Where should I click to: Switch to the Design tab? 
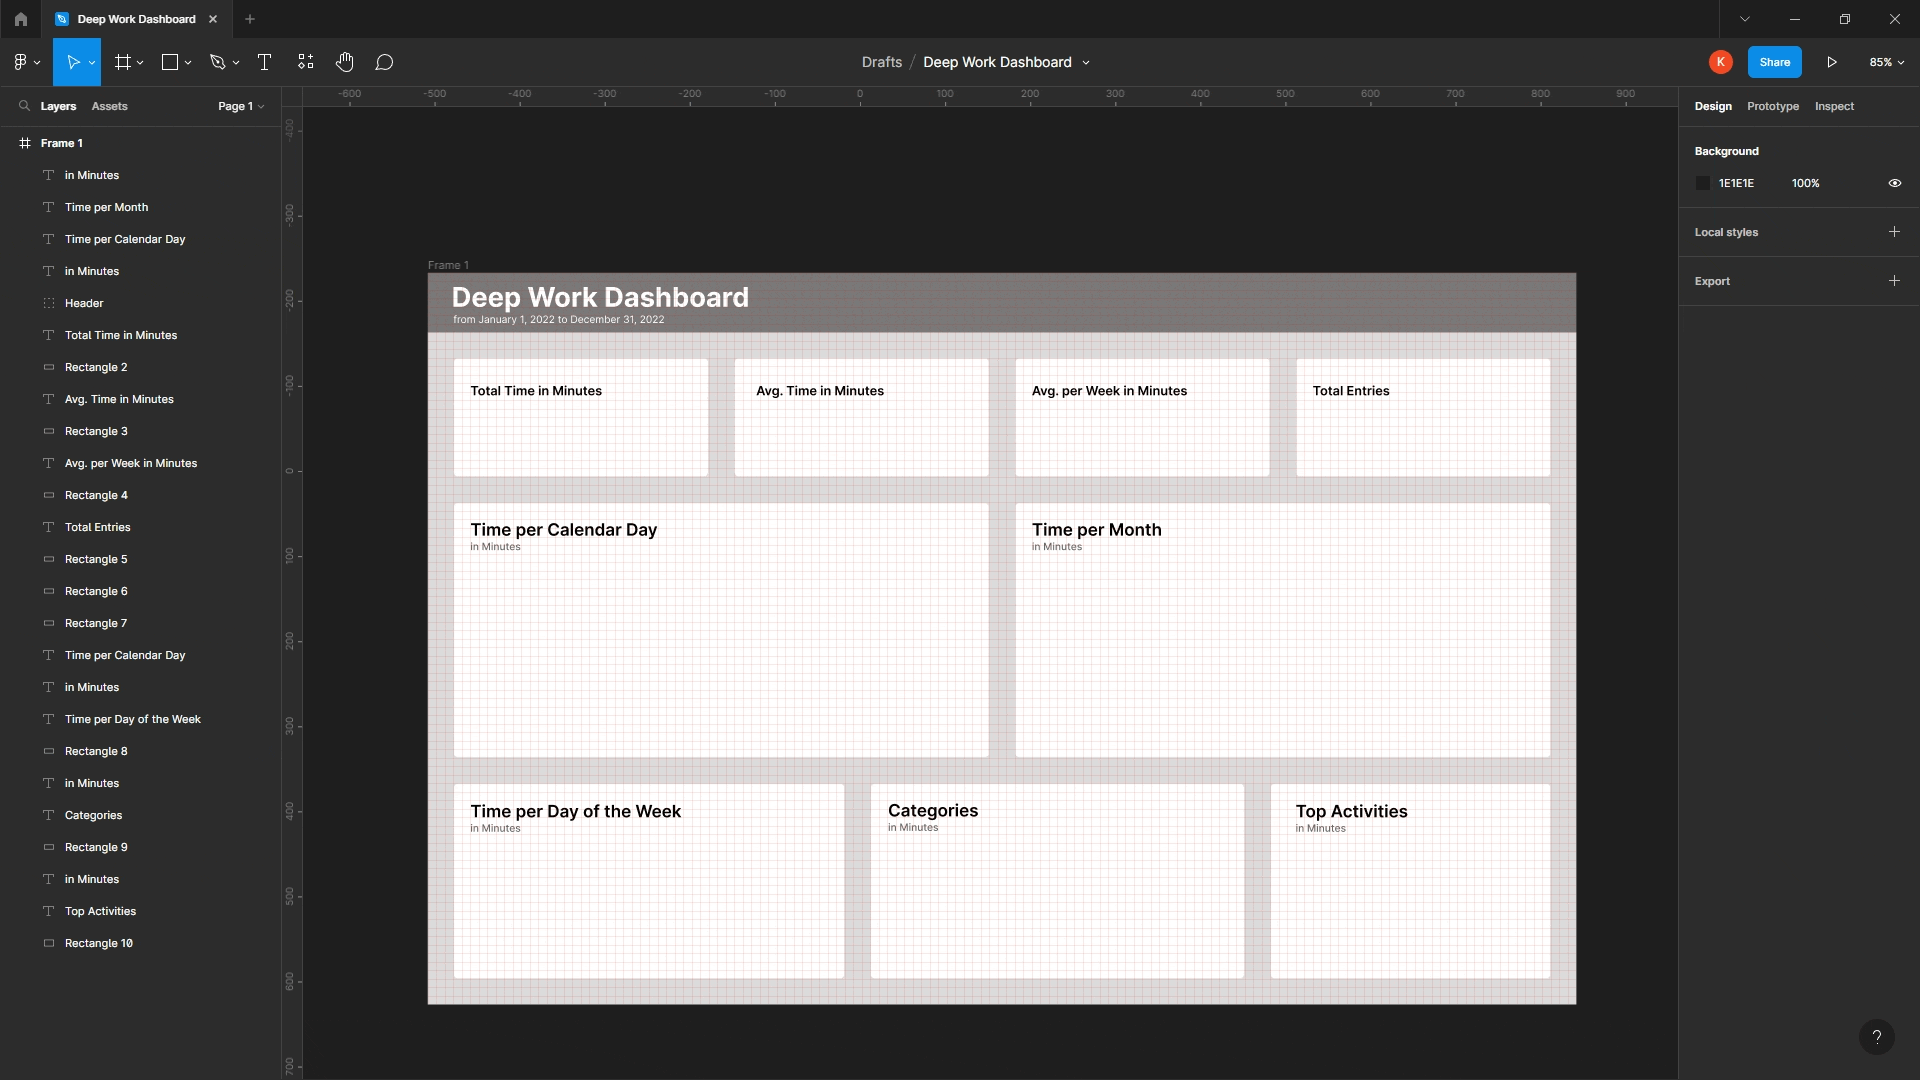click(x=1713, y=106)
